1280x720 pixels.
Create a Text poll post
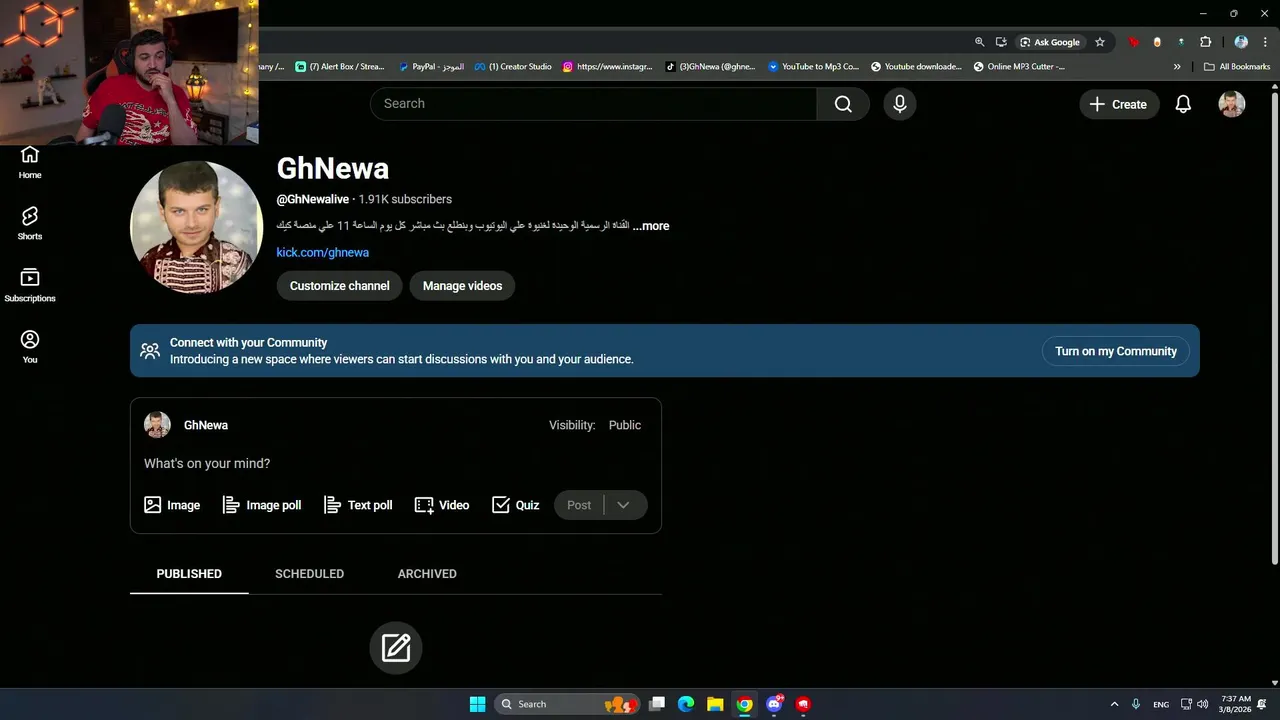pyautogui.click(x=358, y=505)
